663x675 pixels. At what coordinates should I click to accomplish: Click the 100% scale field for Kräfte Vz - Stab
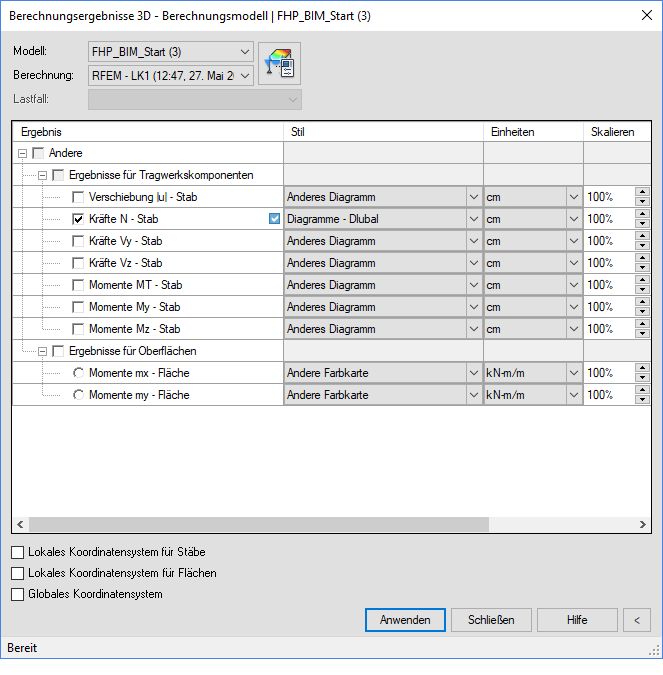pos(609,263)
